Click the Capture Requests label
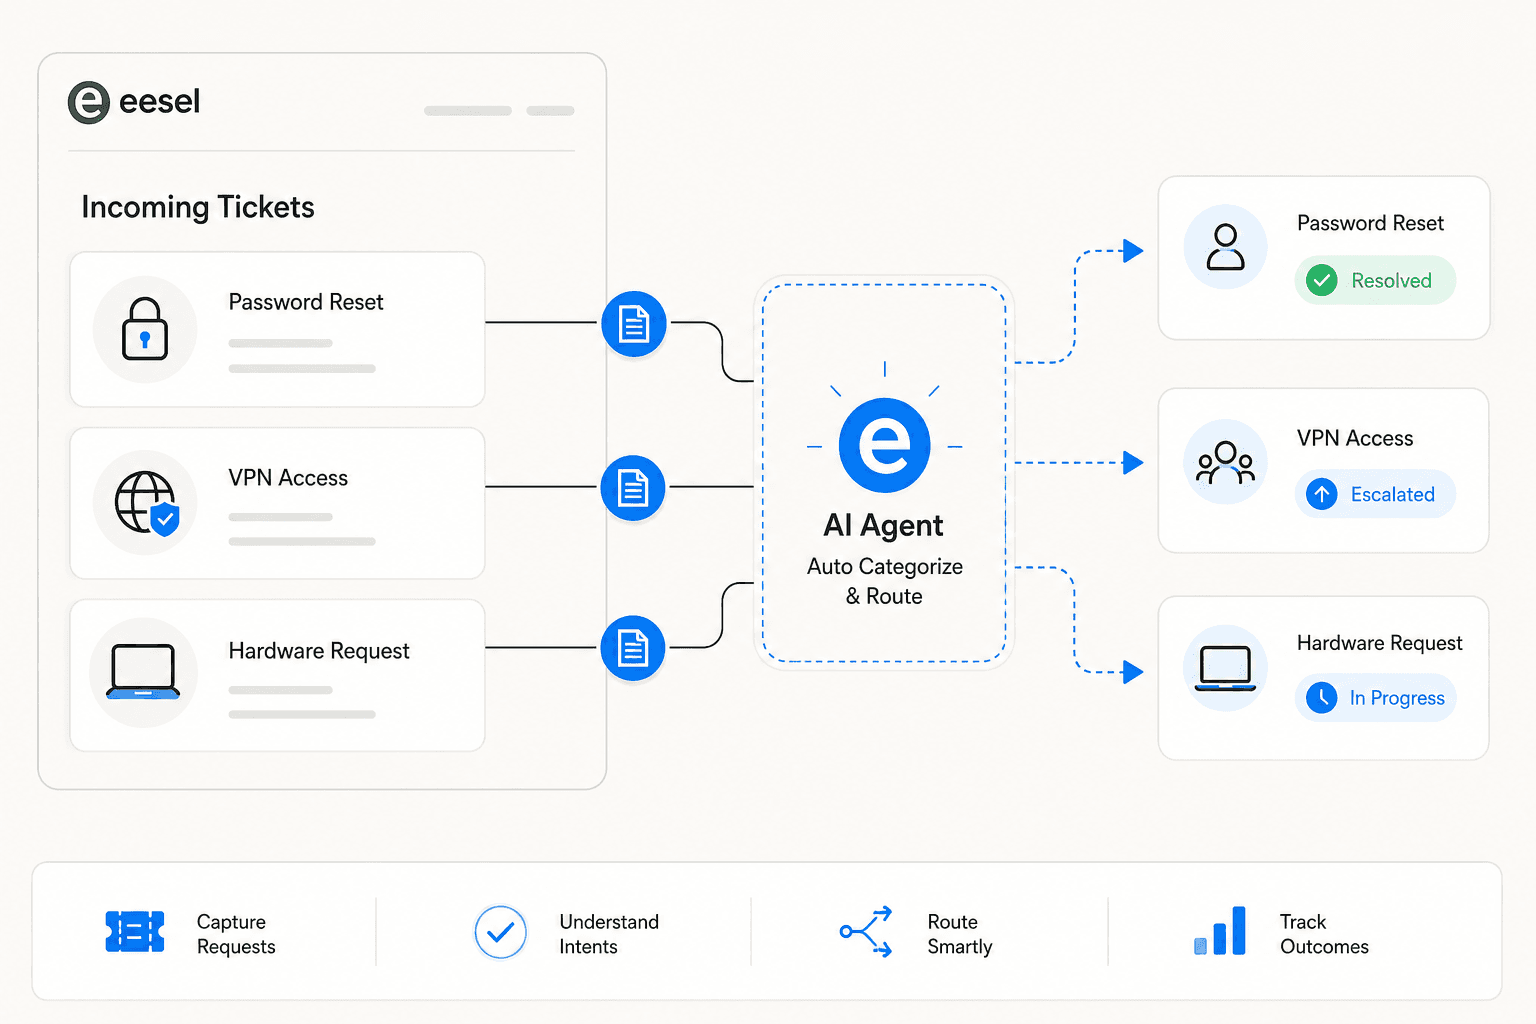This screenshot has width=1536, height=1024. click(236, 934)
